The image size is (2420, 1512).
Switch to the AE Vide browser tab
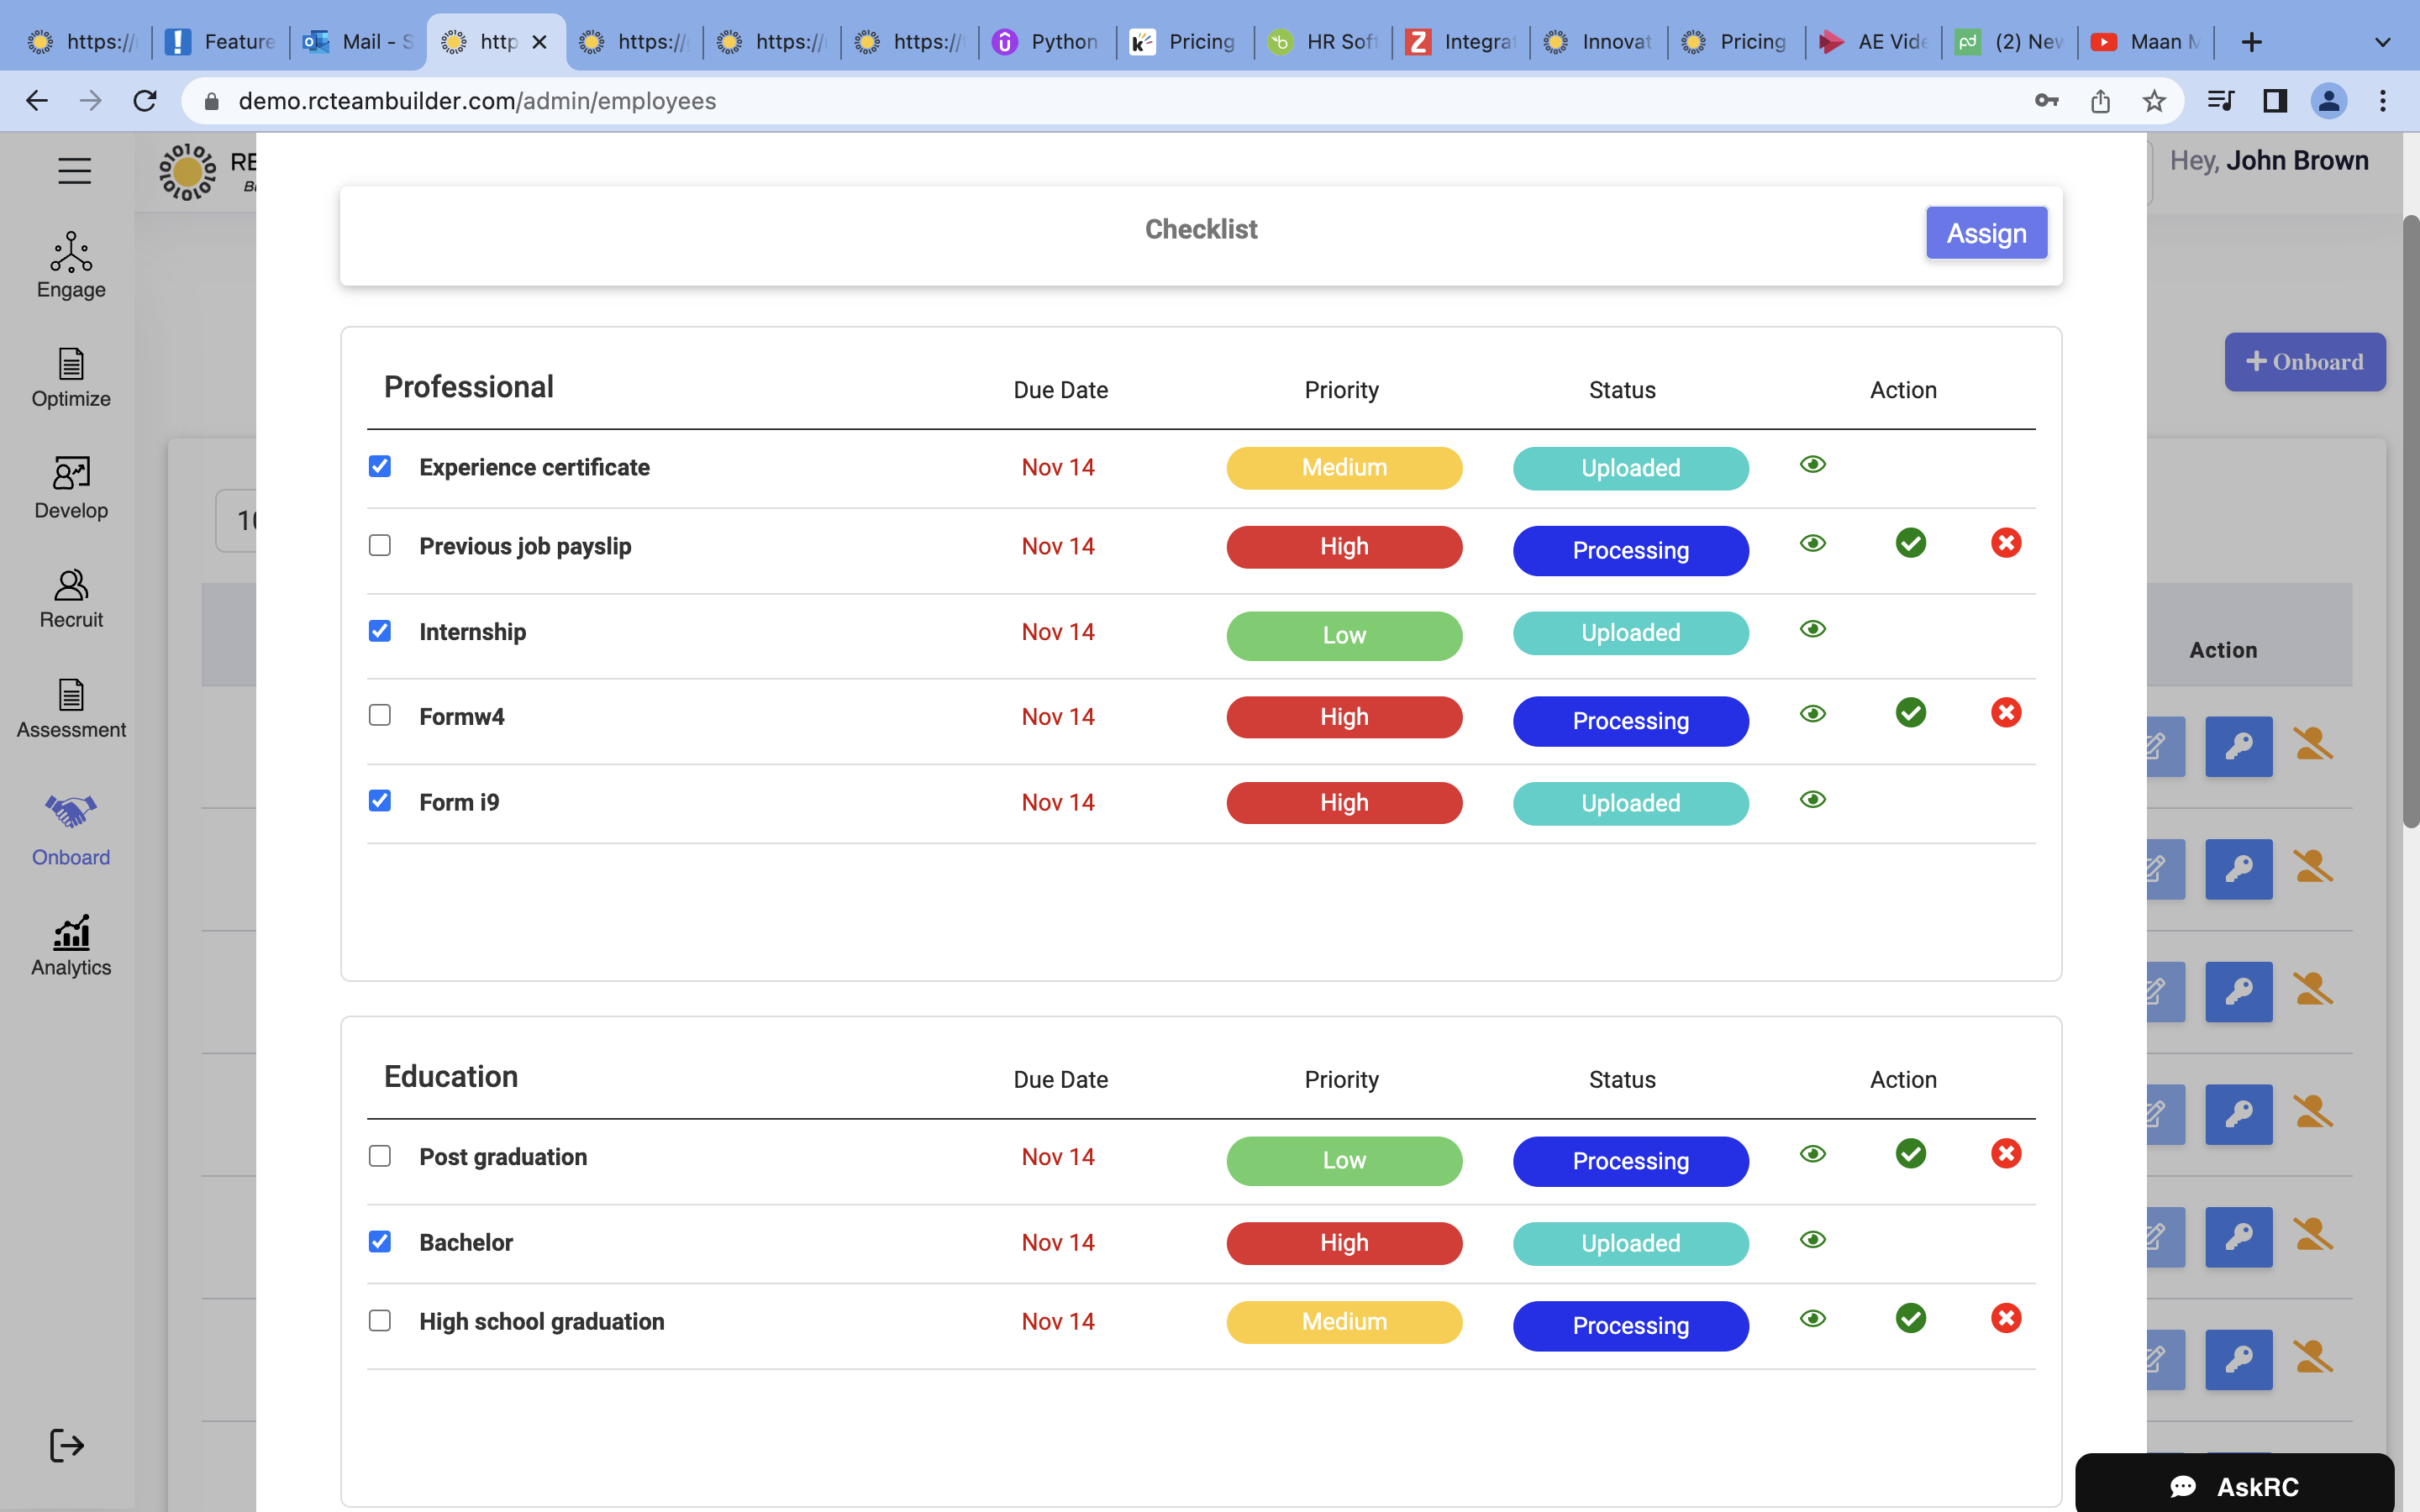coord(1873,42)
